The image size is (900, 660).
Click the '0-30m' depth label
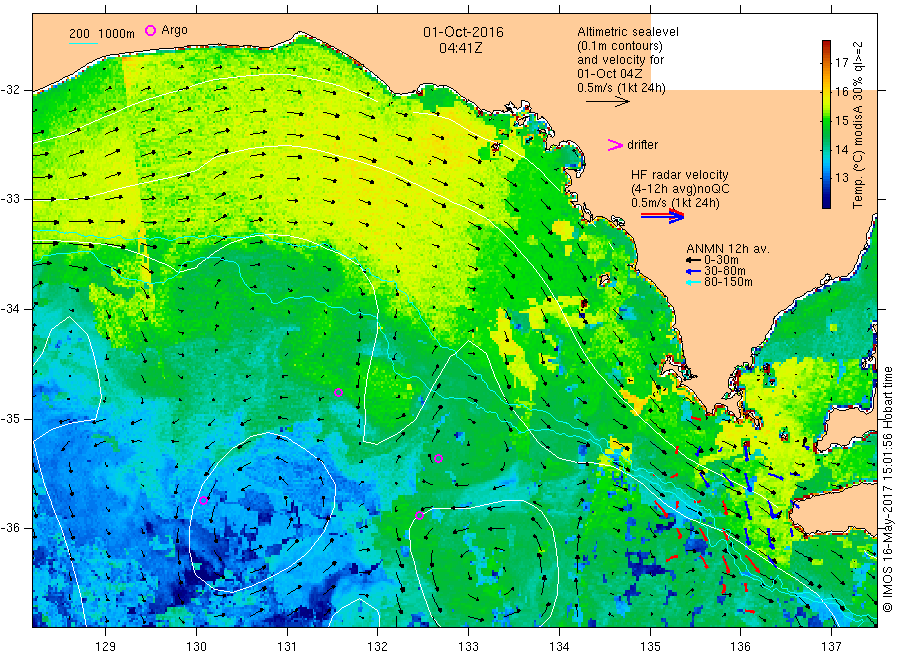721,260
